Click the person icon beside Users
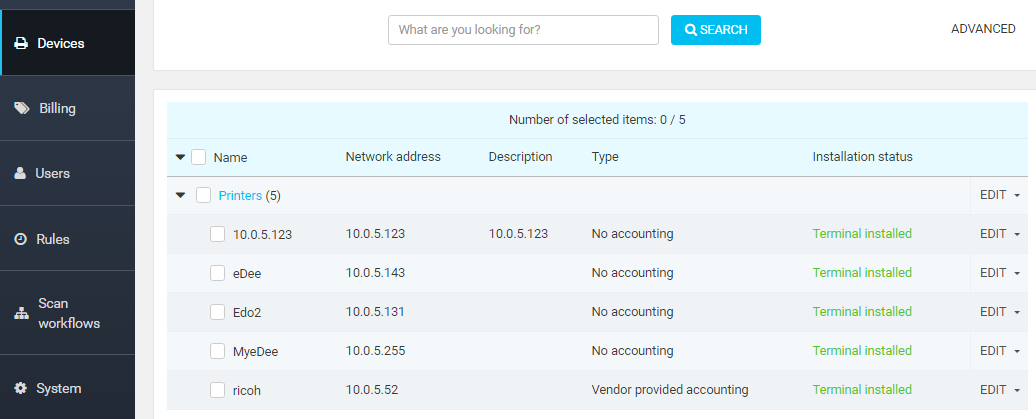 [20, 173]
